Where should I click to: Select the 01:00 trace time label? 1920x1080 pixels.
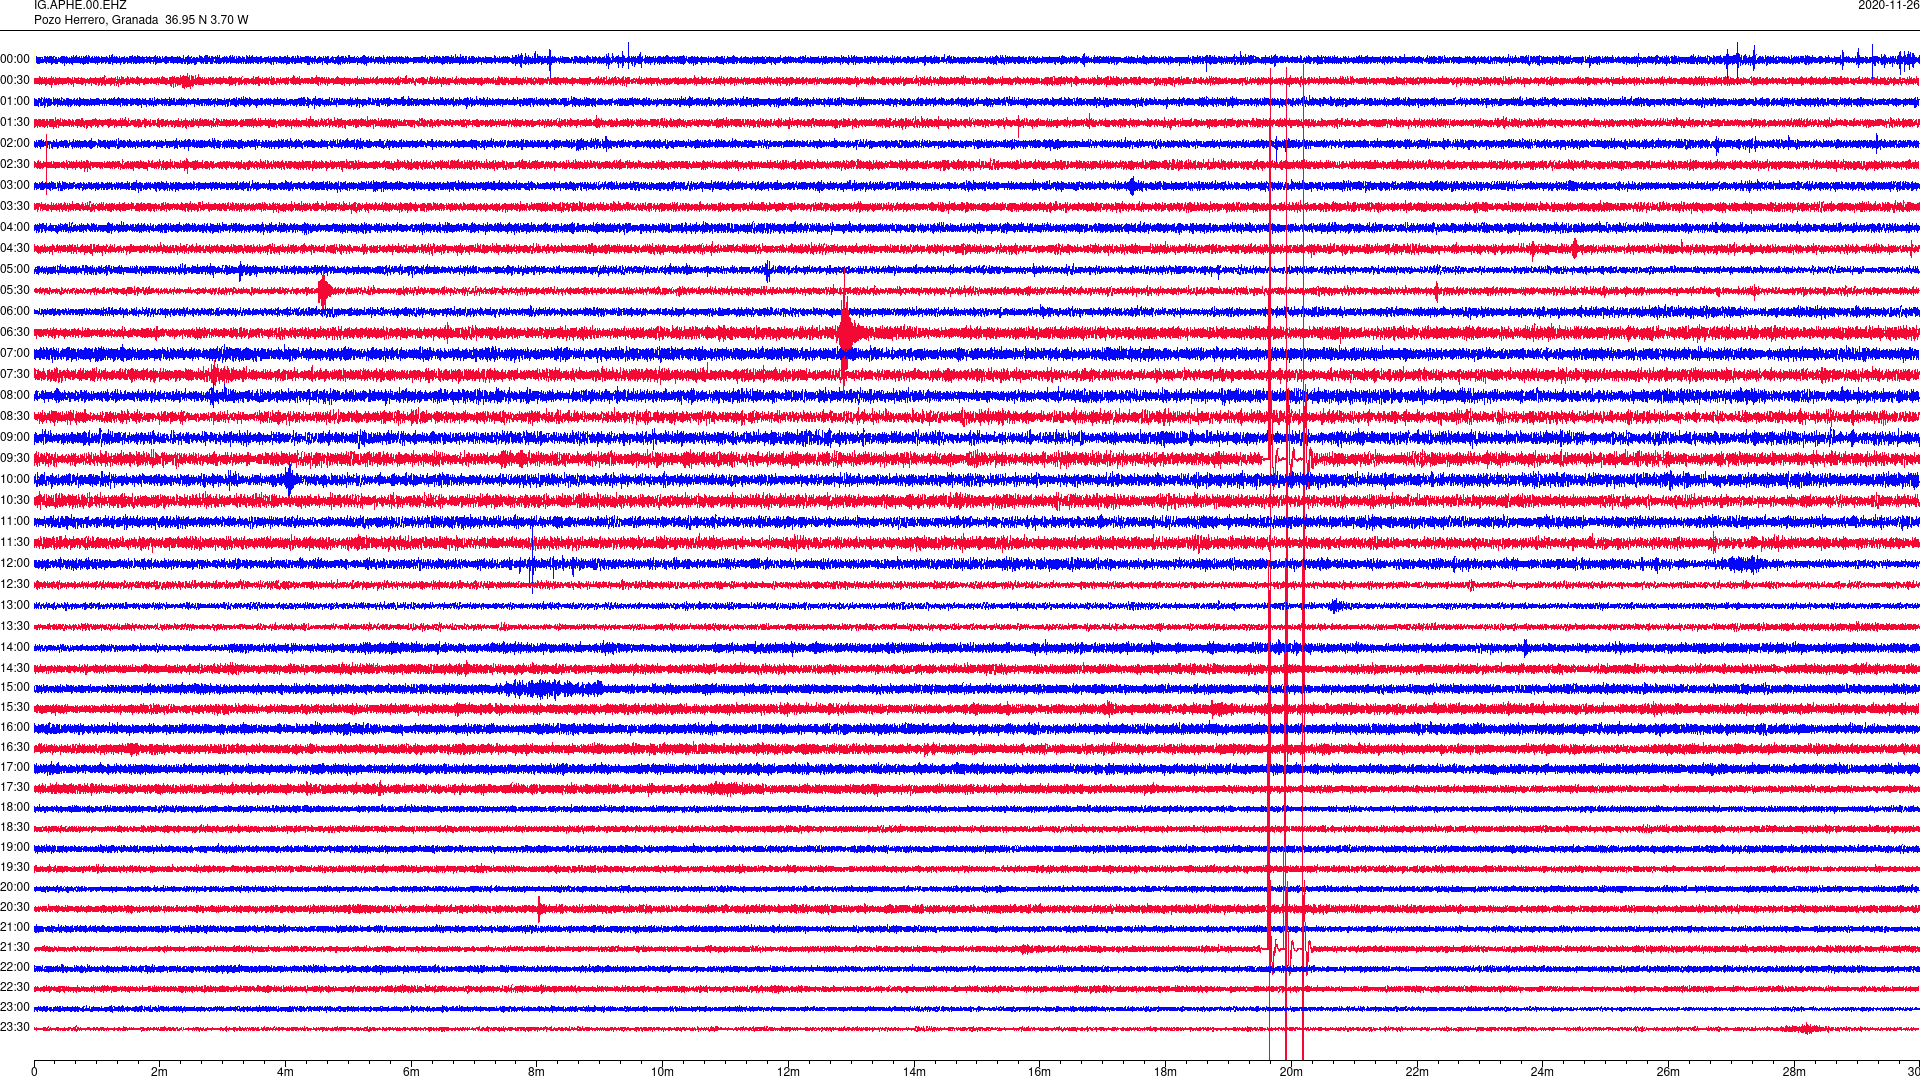tap(15, 101)
